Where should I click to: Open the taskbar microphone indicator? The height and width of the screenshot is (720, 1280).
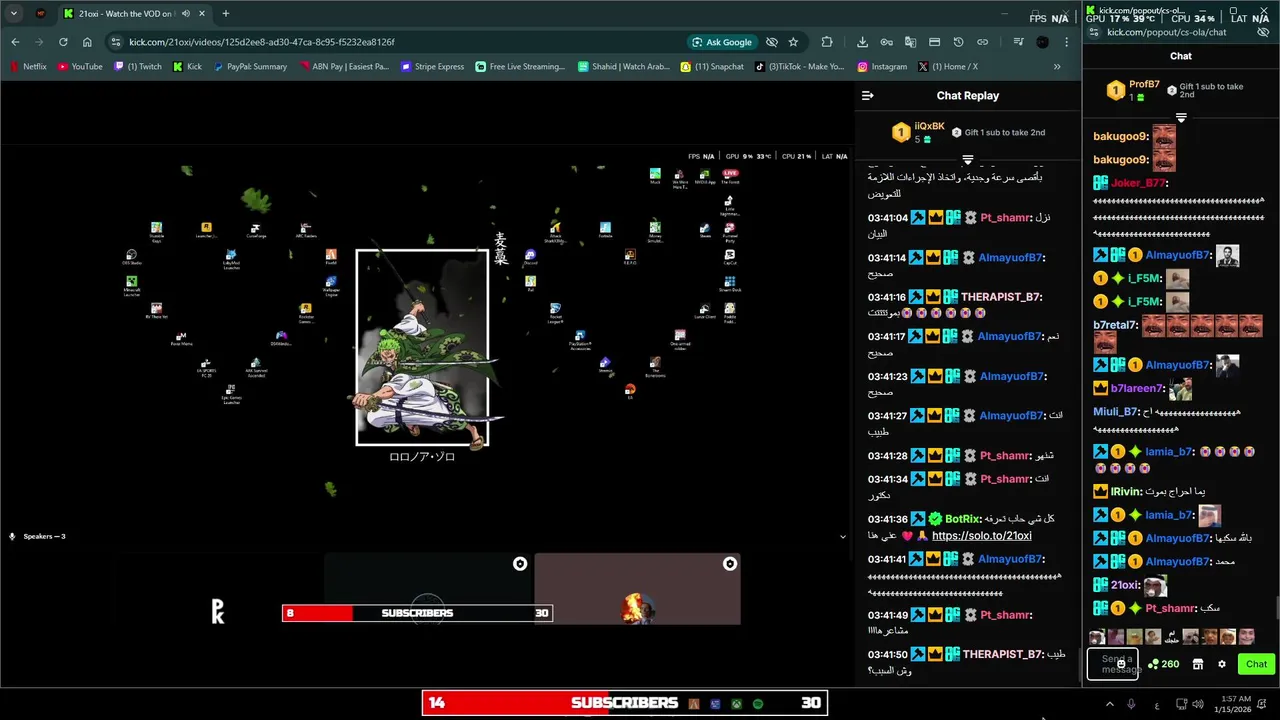click(x=1131, y=704)
